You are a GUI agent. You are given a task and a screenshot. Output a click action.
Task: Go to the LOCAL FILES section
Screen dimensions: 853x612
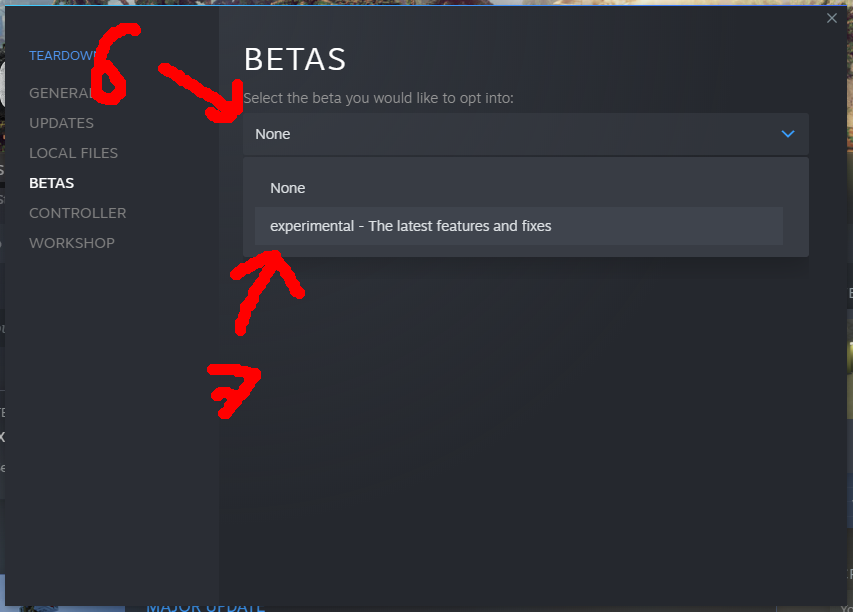coord(73,153)
